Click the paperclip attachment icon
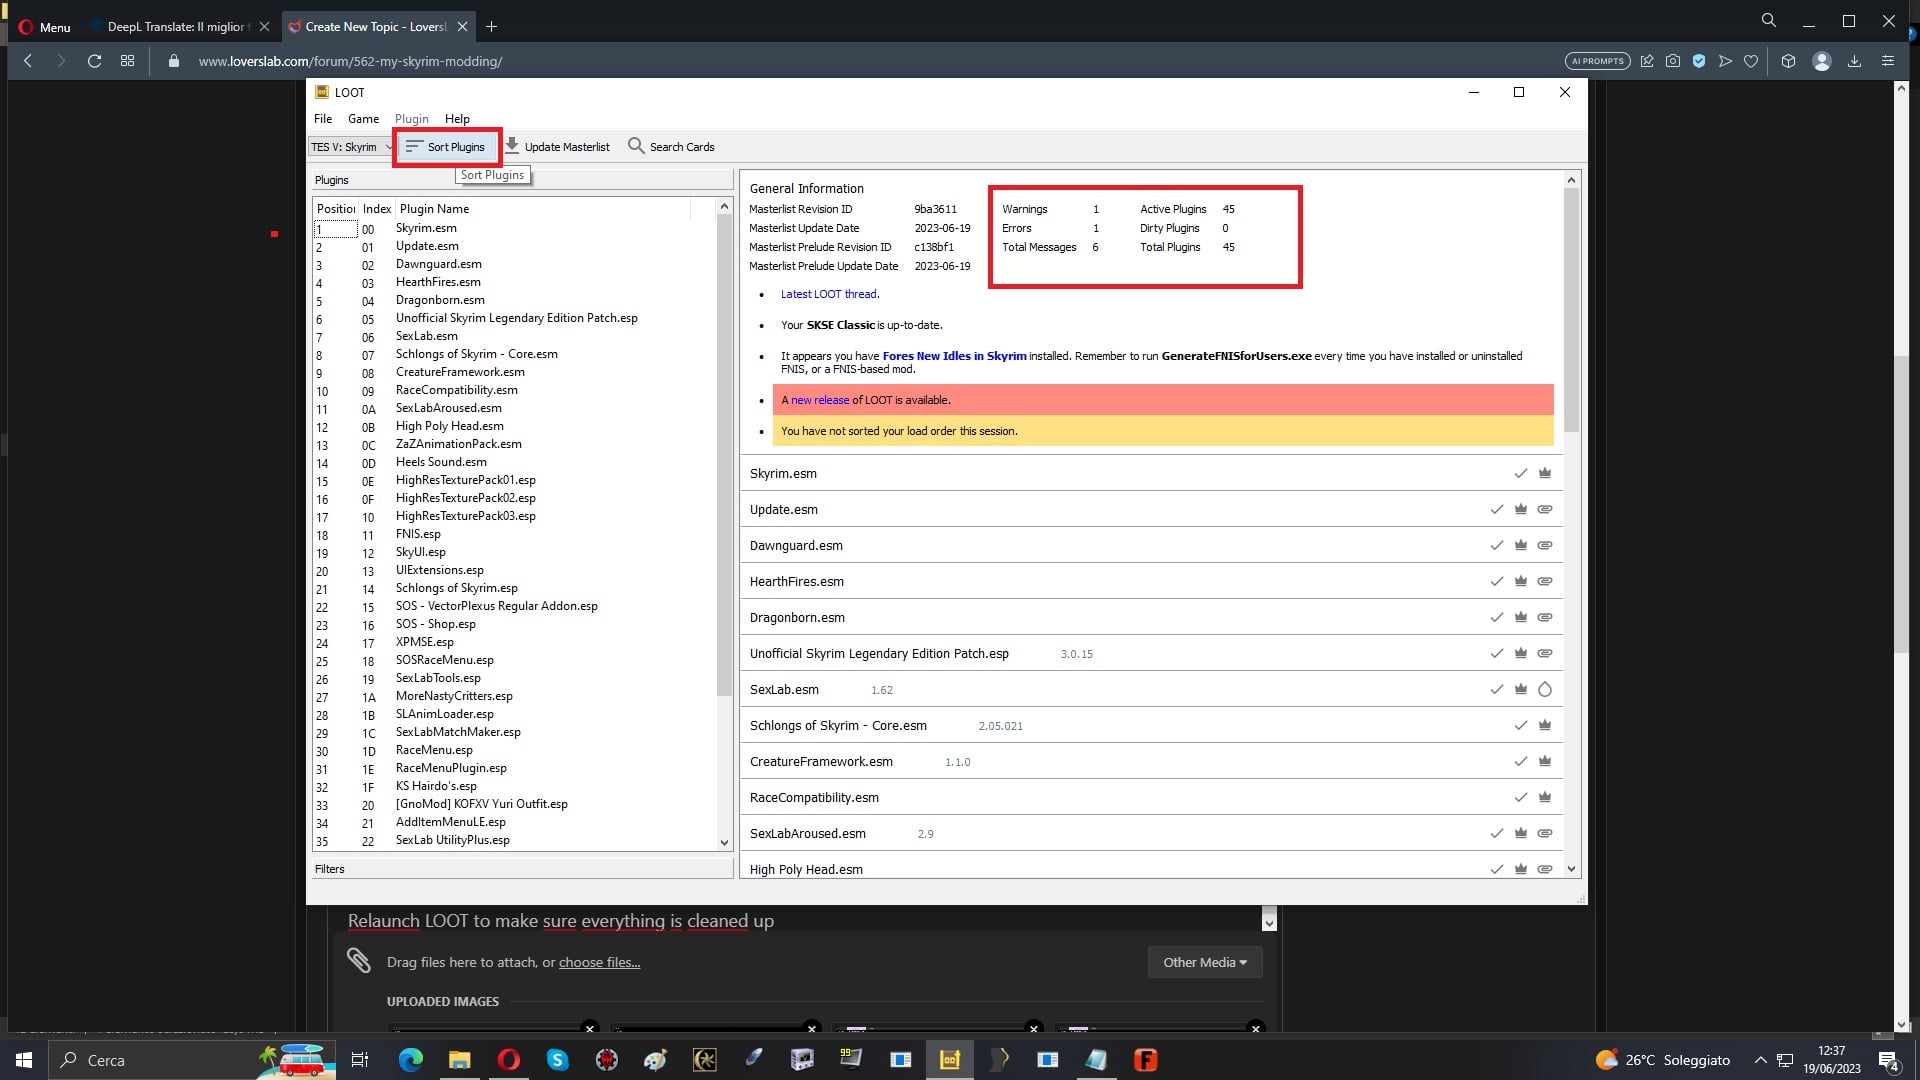 359,961
